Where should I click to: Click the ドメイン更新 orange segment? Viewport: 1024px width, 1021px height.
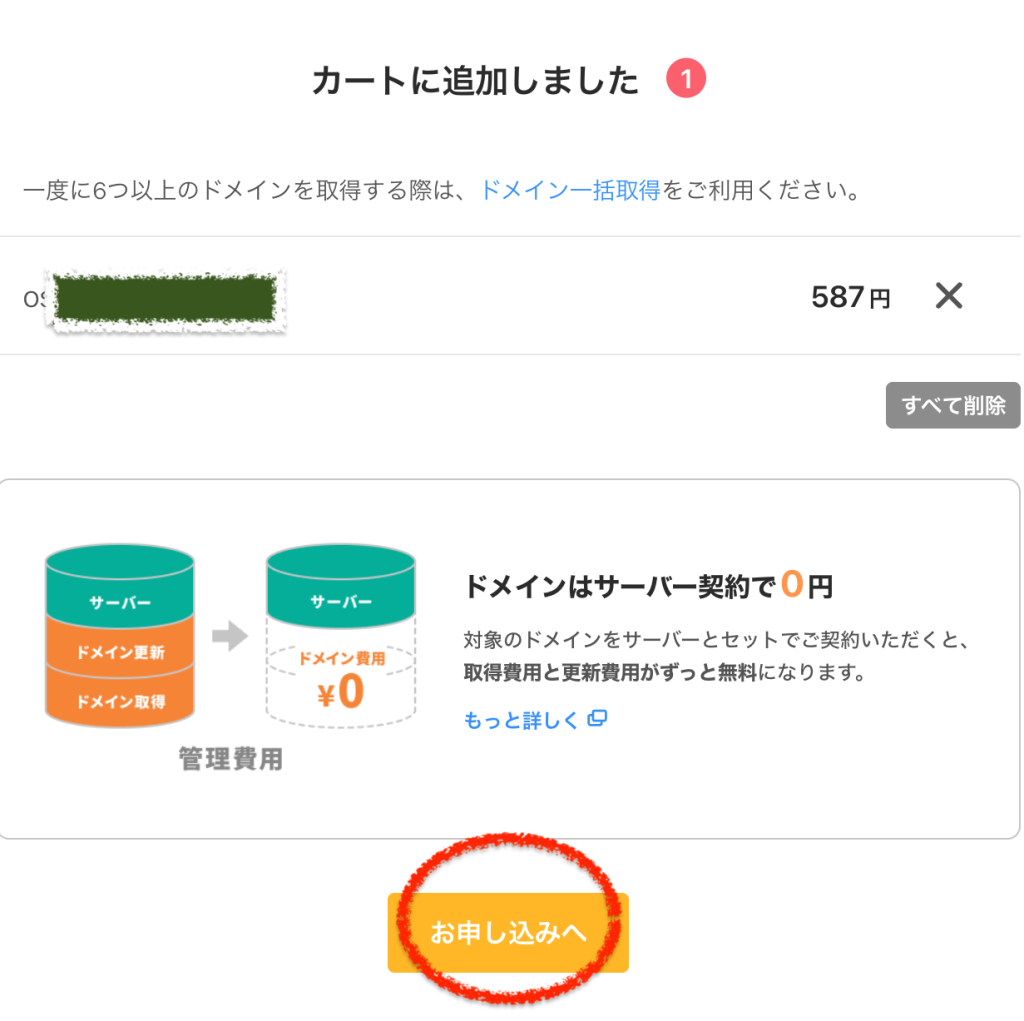click(120, 653)
